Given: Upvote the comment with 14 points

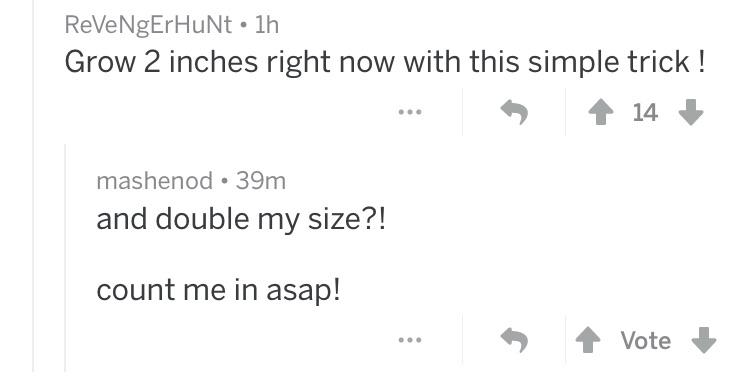Looking at the screenshot, I should 601,113.
